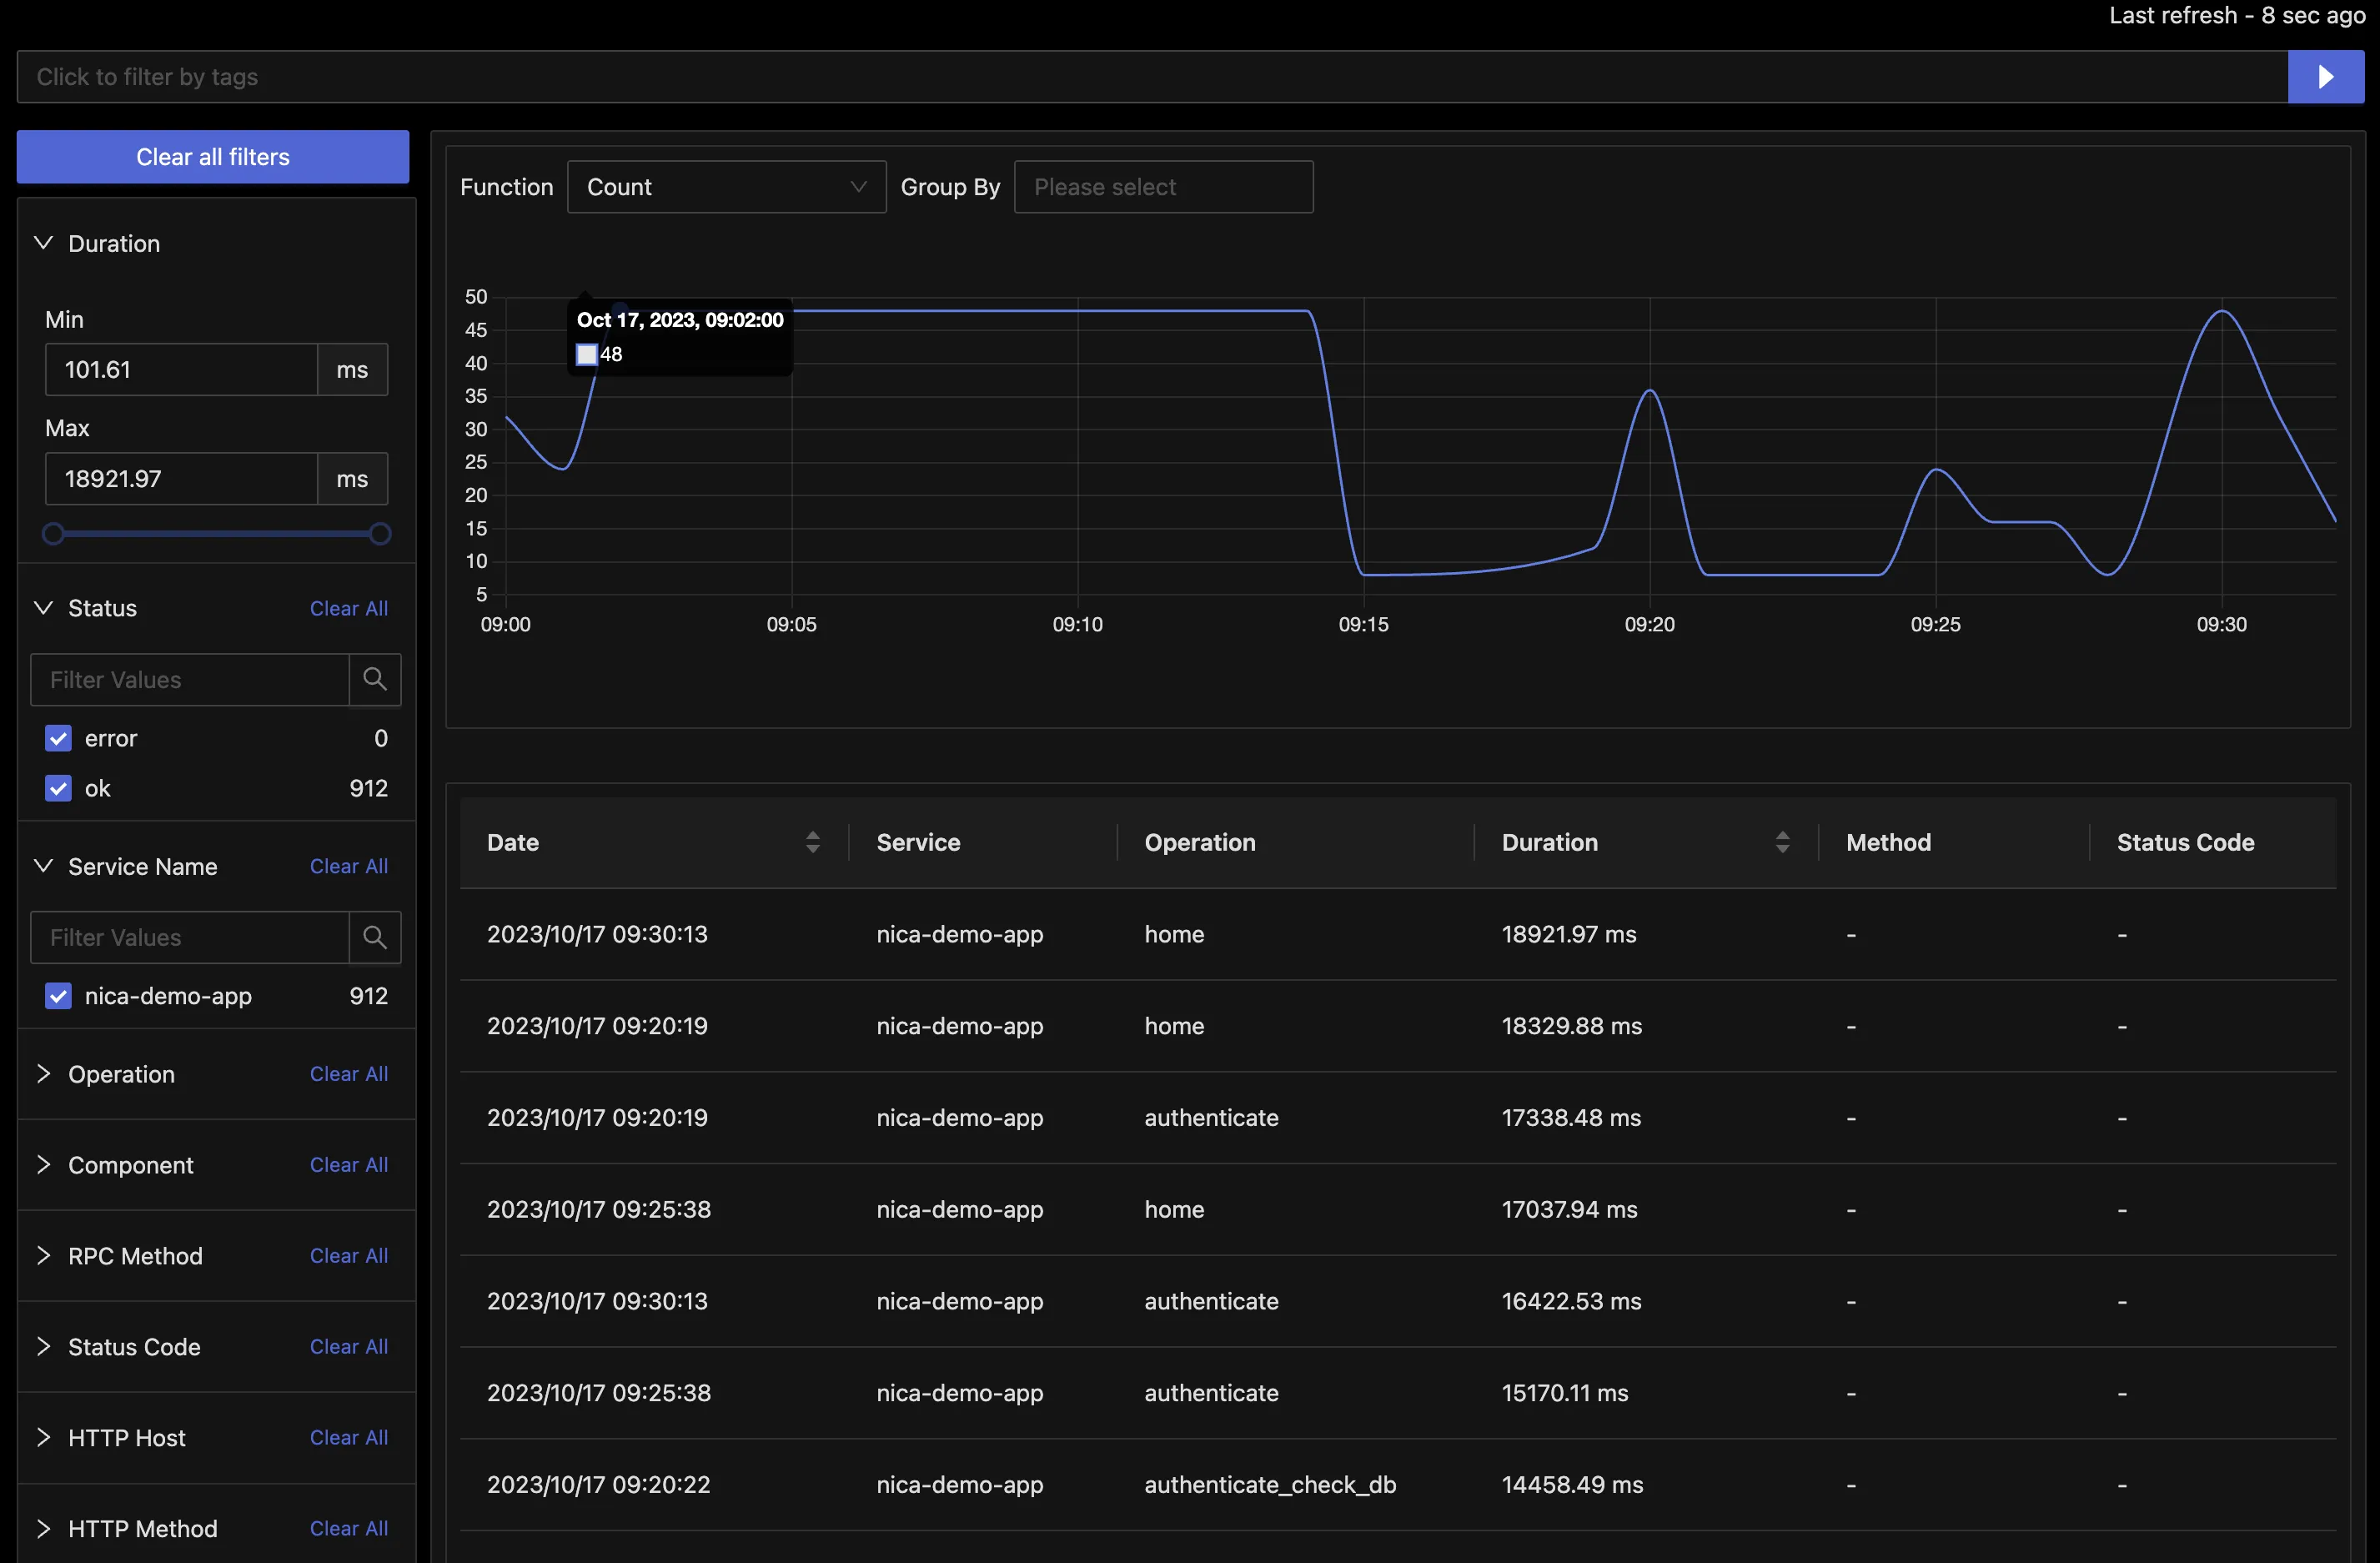Open trace row with 17037.94 ms duration
Image resolution: width=2380 pixels, height=1563 pixels.
point(1397,1210)
